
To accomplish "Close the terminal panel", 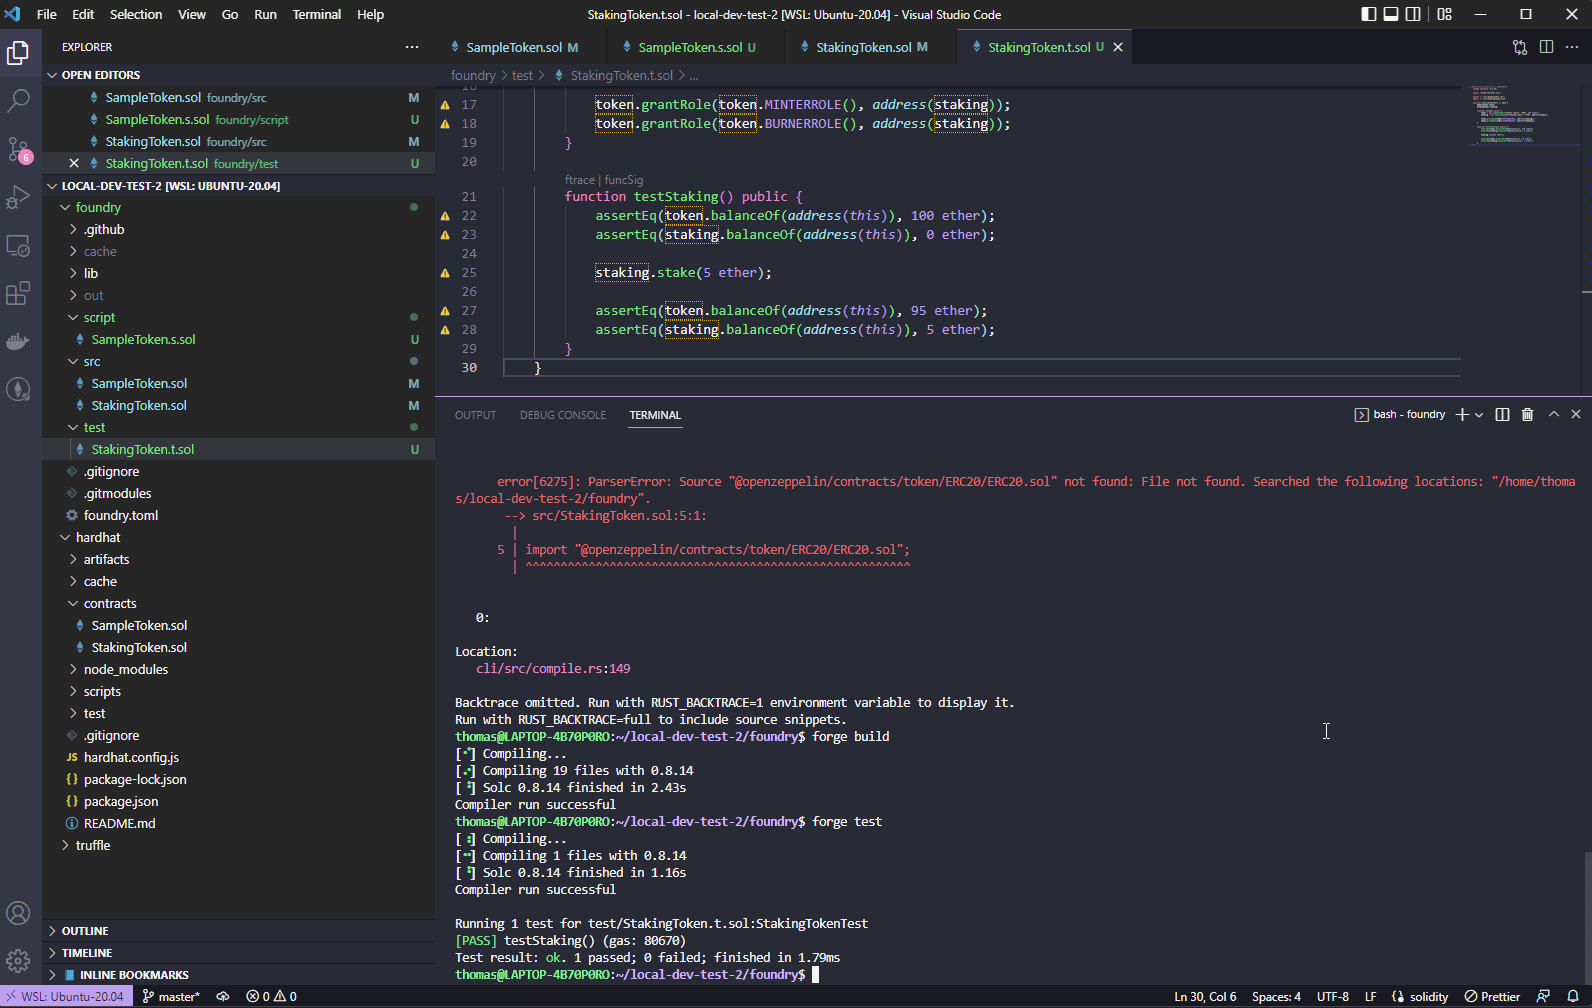I will tap(1576, 414).
